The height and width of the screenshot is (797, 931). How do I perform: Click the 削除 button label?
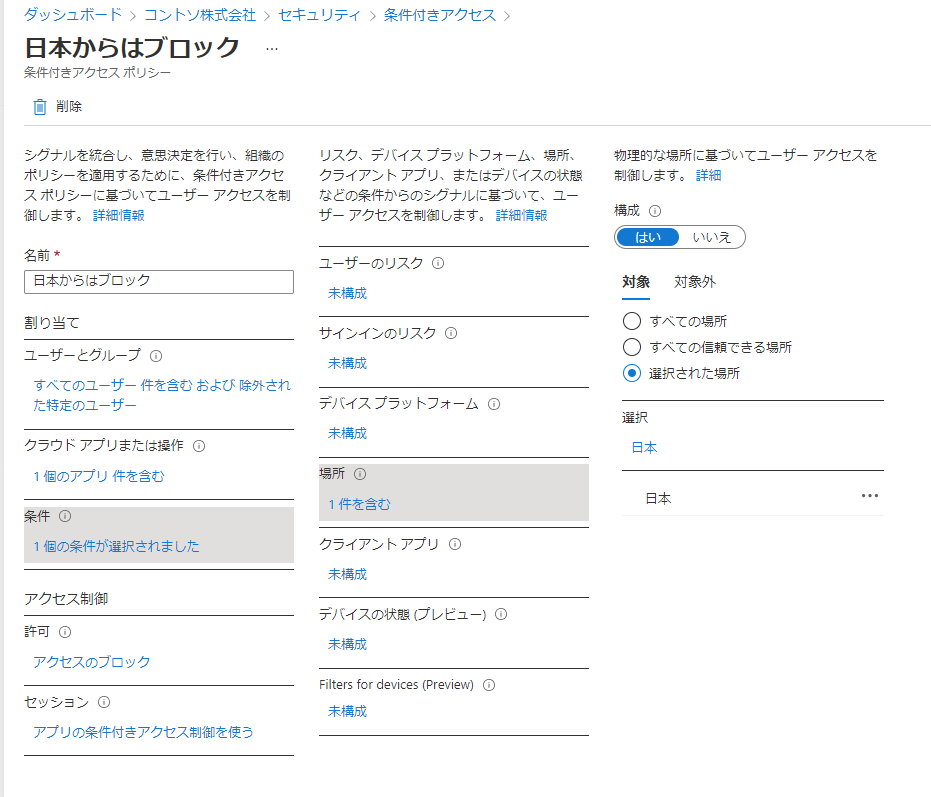69,107
